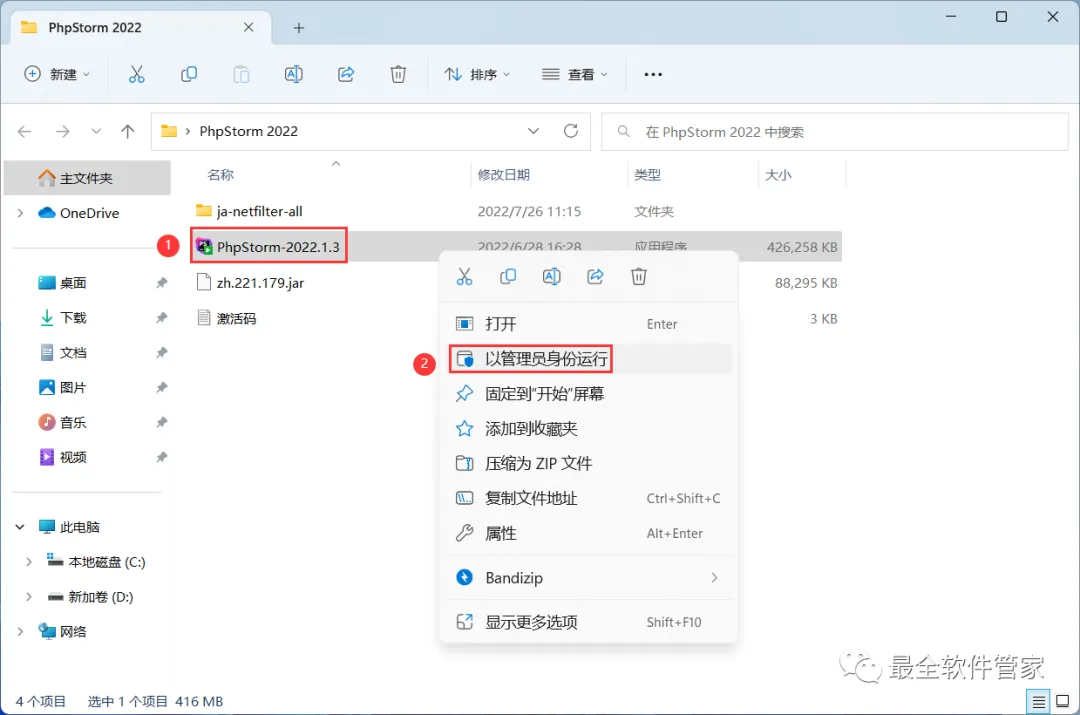
Task: Open the 查看 view dropdown
Action: point(575,74)
